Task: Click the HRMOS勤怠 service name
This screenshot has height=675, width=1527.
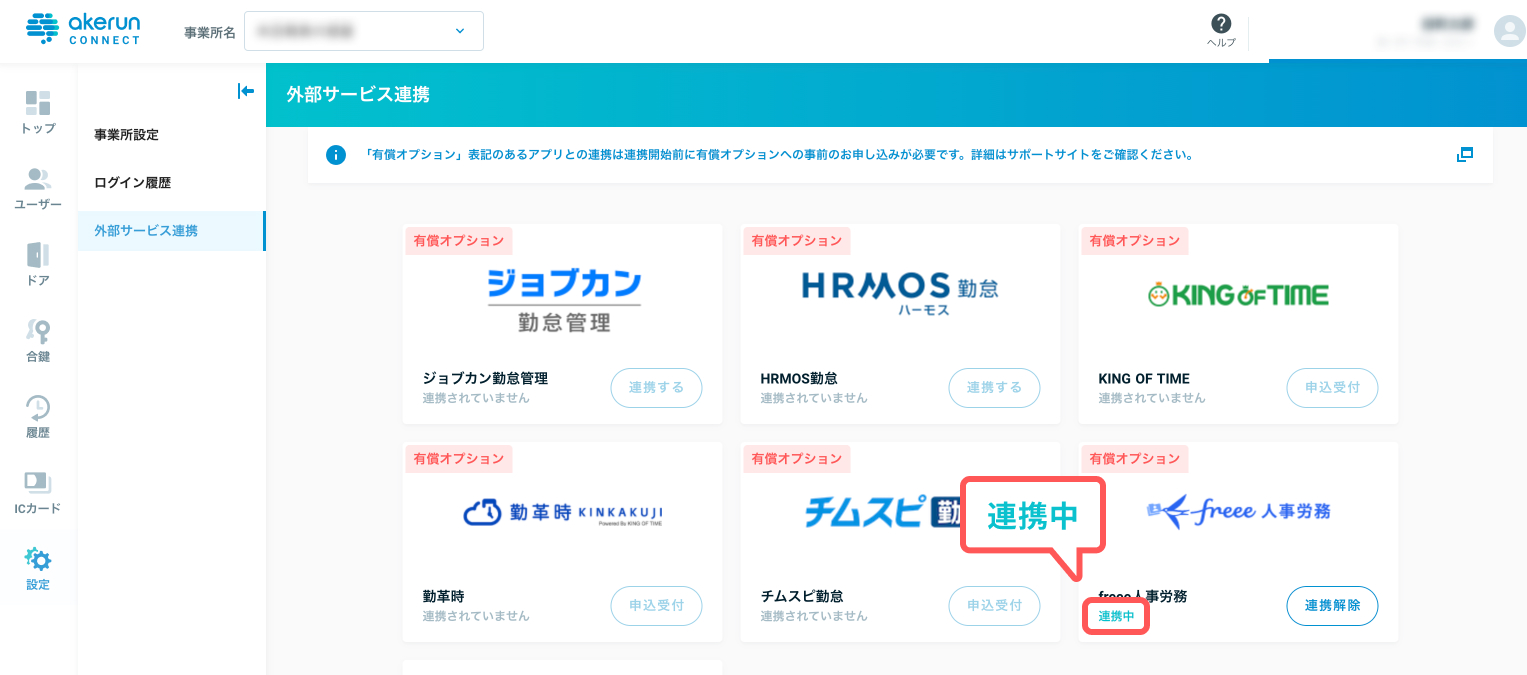Action: (799, 379)
